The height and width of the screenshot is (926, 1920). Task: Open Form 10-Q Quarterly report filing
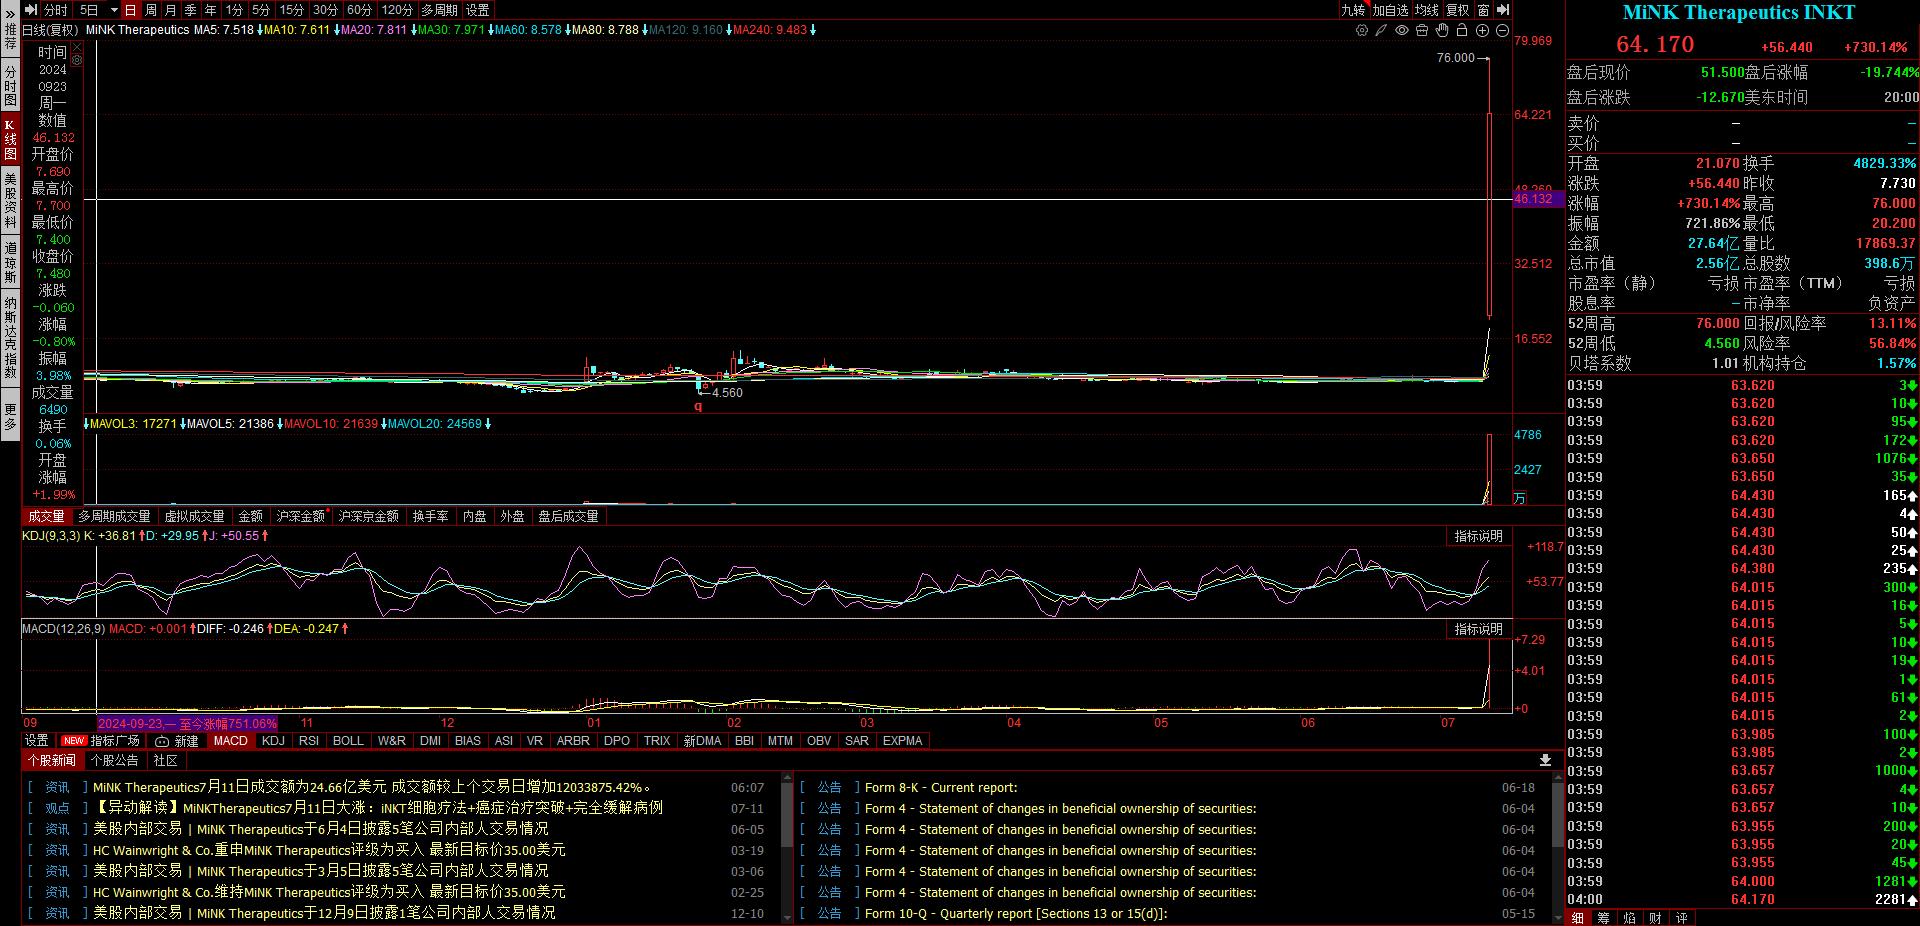click(1016, 913)
